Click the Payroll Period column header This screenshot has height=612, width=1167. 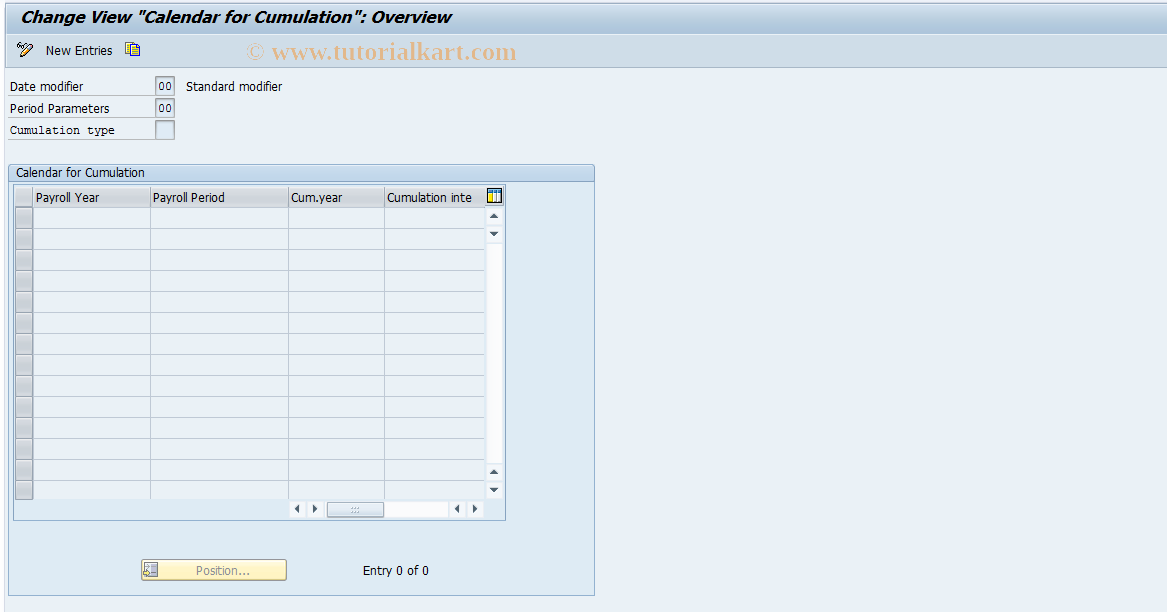pyautogui.click(x=220, y=197)
